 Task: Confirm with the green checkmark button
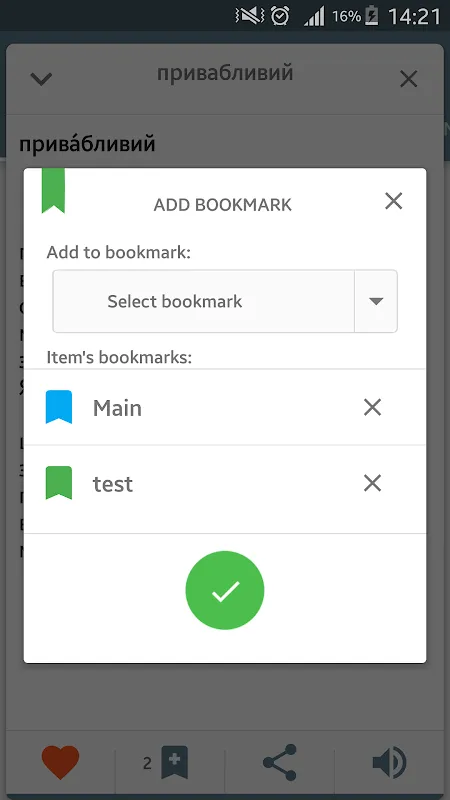(x=225, y=590)
